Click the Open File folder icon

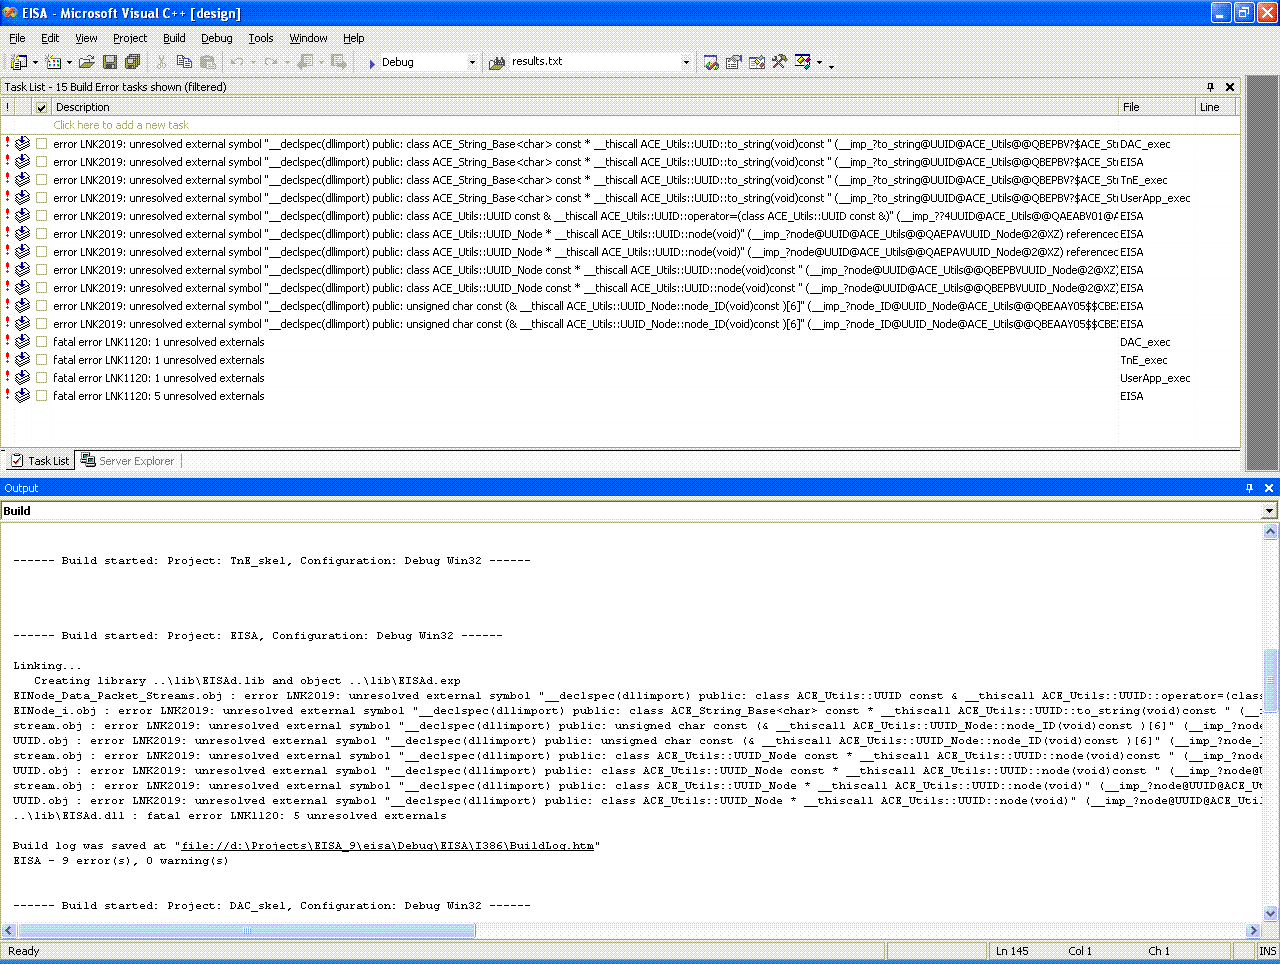[x=87, y=62]
